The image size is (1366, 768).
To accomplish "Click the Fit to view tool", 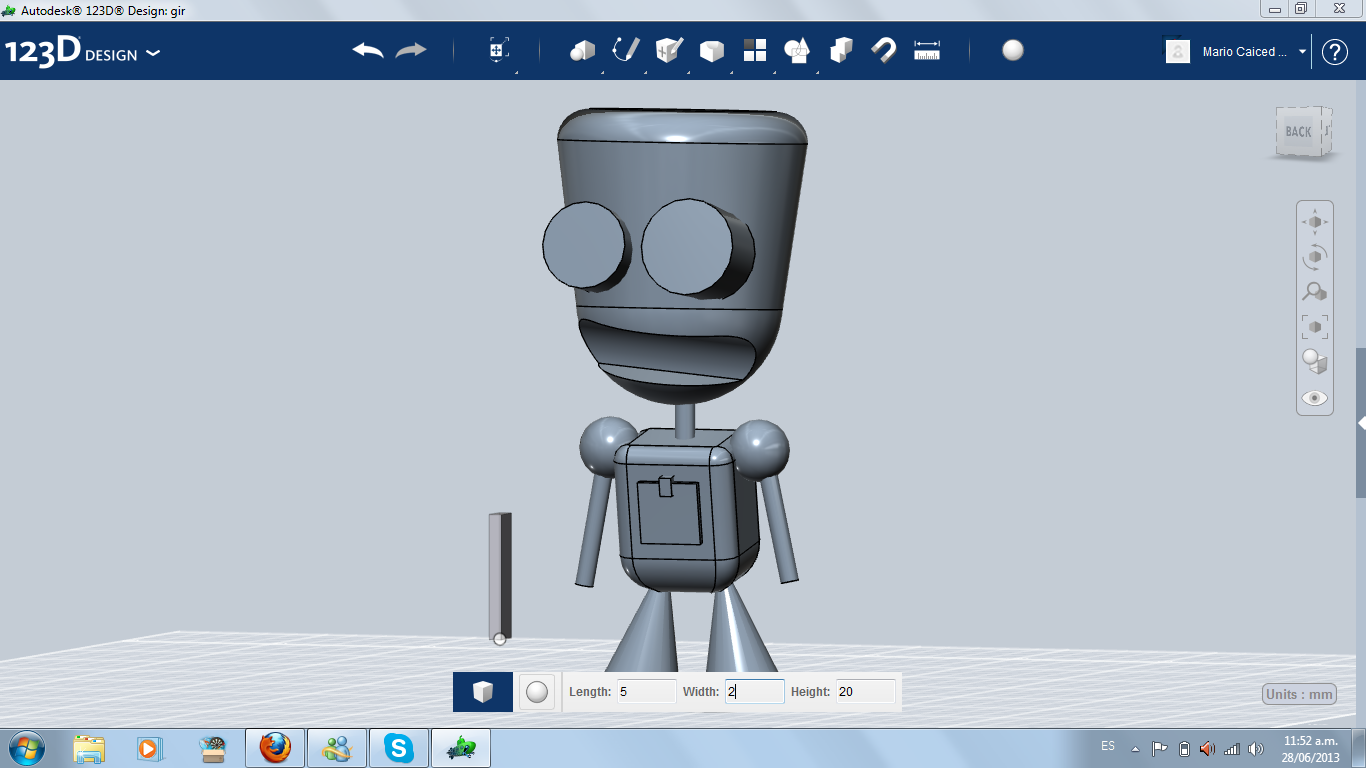I will tap(1315, 326).
